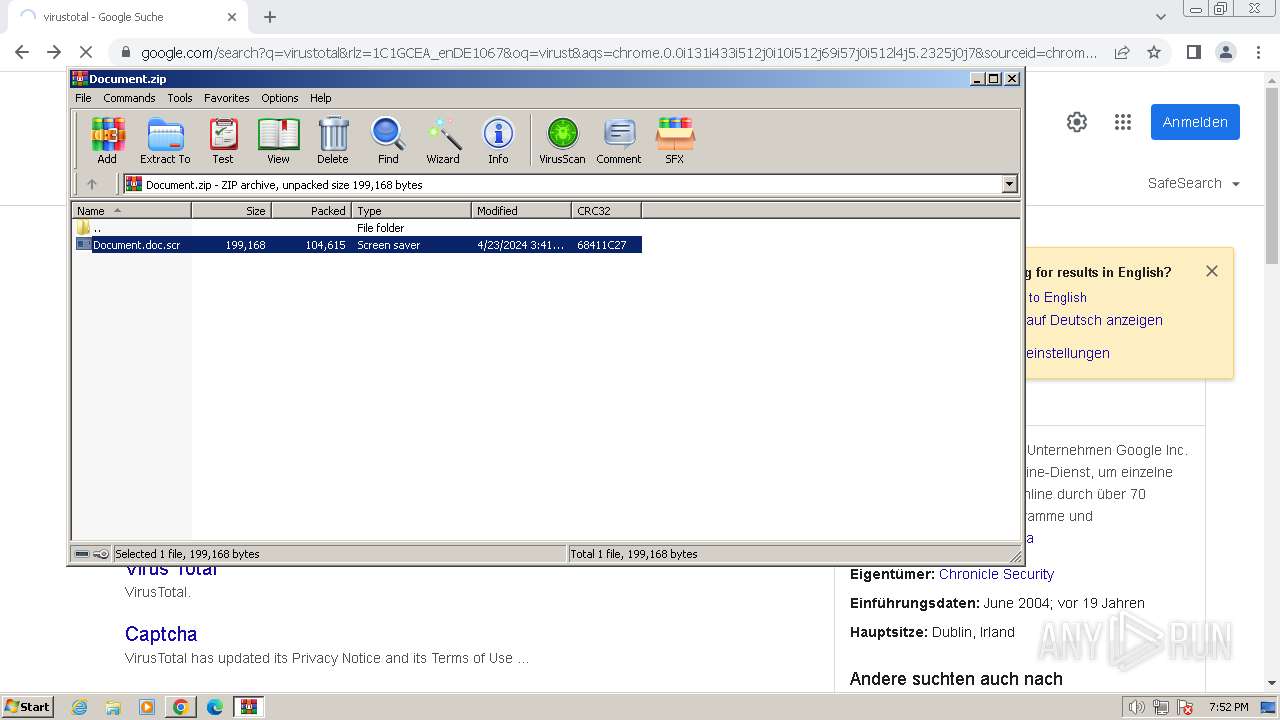Click the 'auf Deutsch anzeigen' link
1280x720 pixels.
click(x=1094, y=320)
